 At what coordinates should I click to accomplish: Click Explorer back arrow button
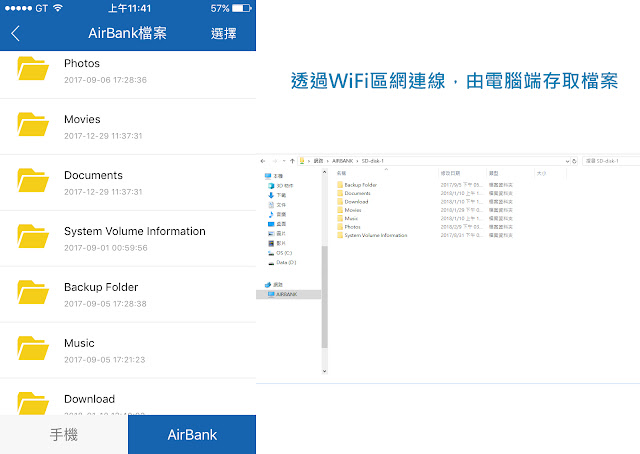(x=263, y=161)
